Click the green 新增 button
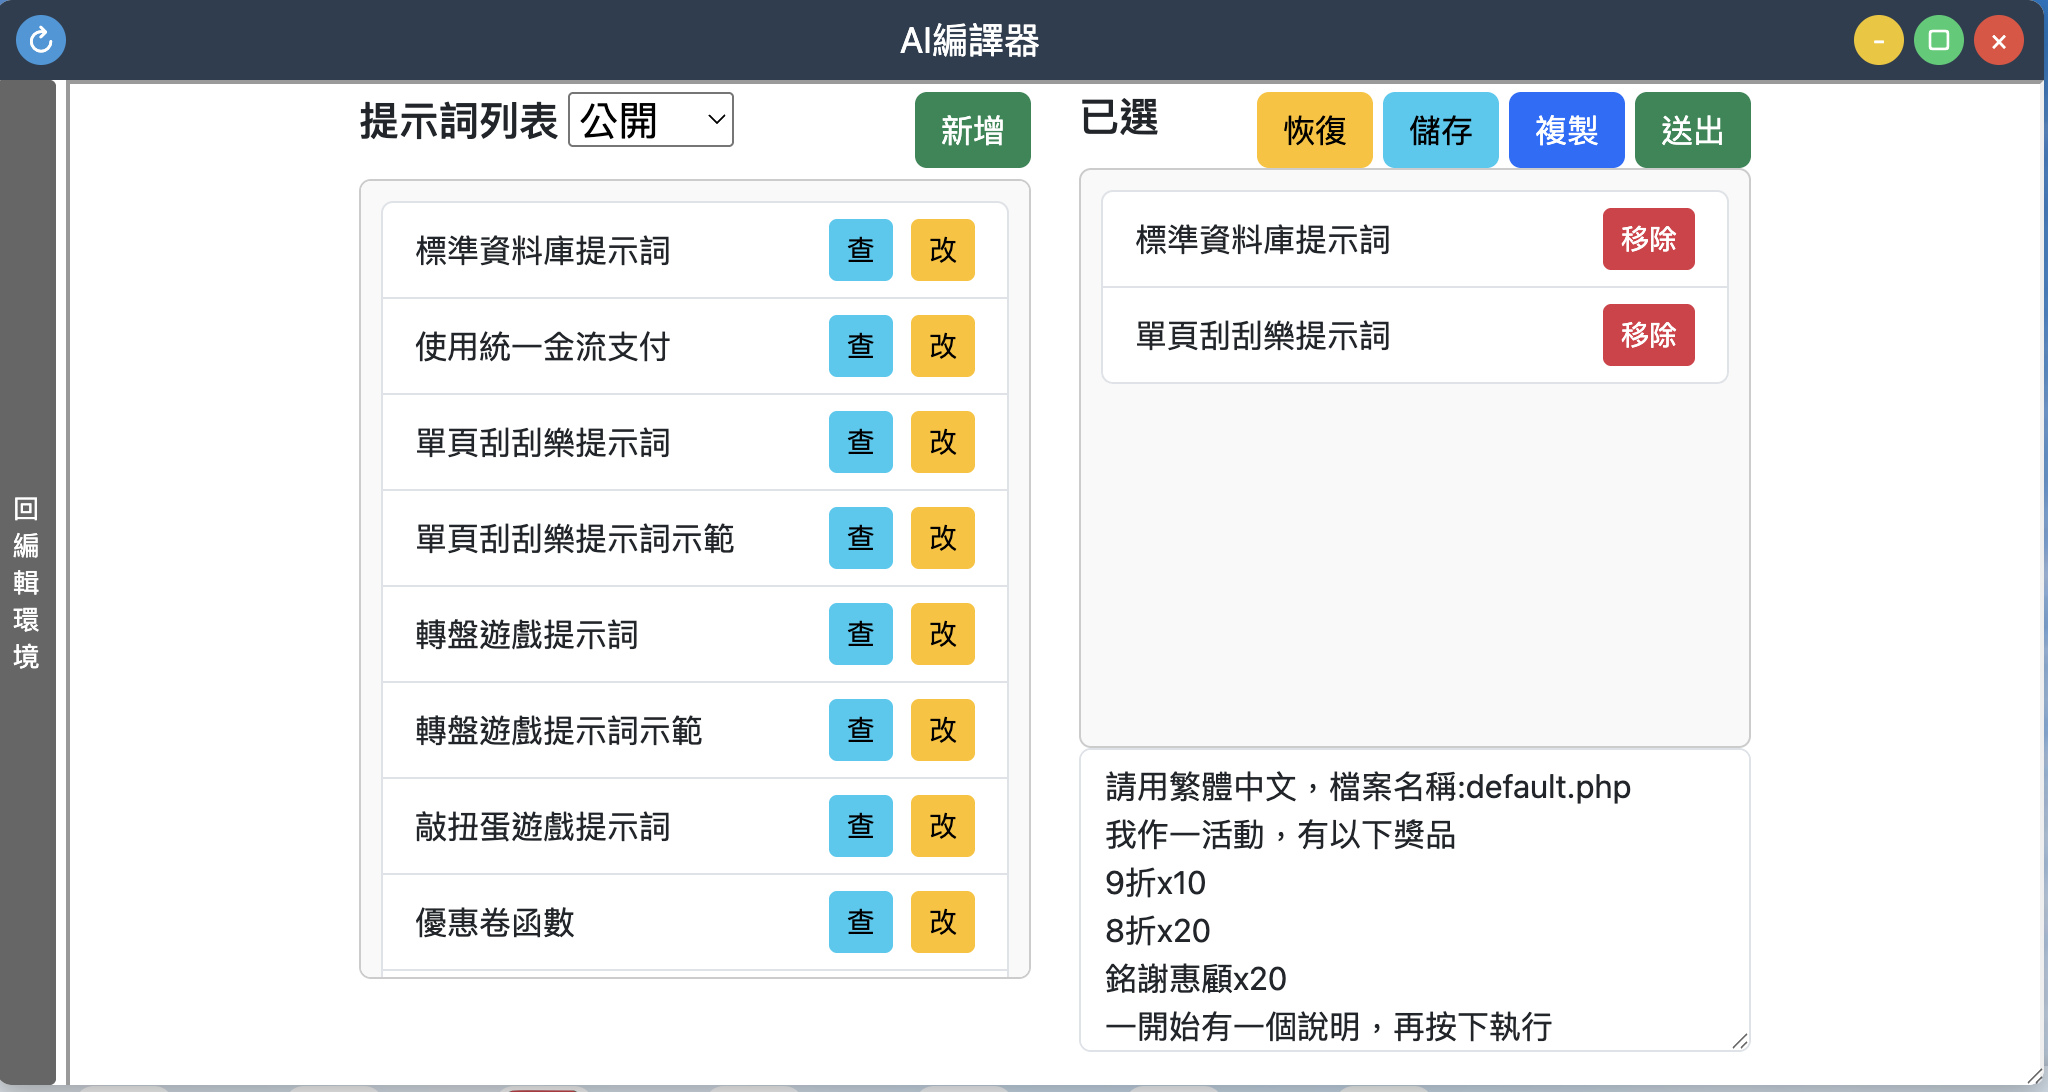 point(972,130)
